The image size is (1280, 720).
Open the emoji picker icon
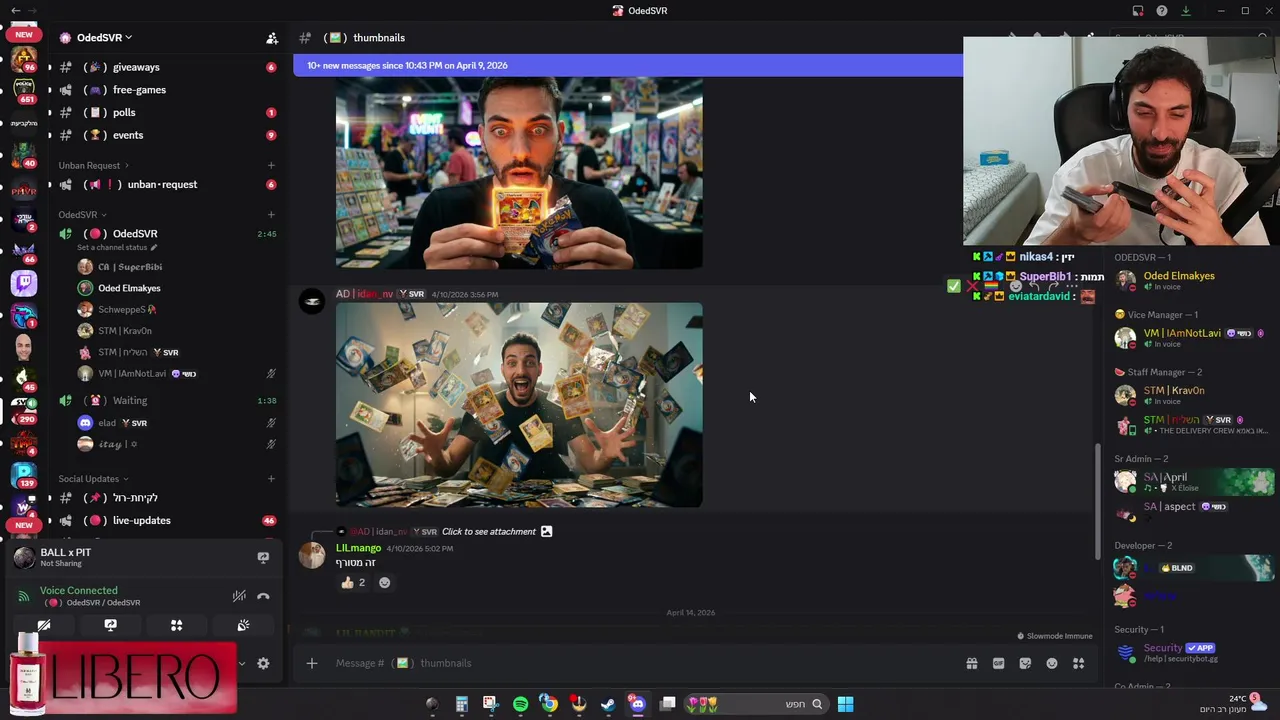point(1052,663)
